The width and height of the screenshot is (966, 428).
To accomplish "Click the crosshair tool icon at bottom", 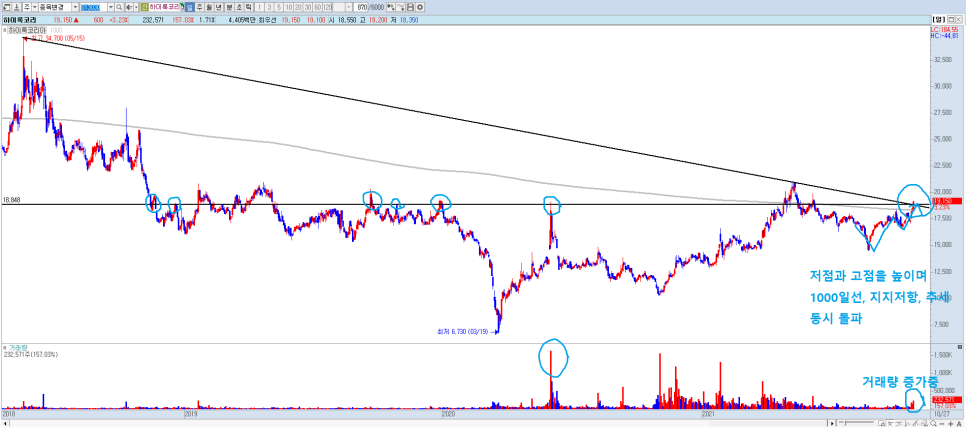I will pyautogui.click(x=890, y=423).
